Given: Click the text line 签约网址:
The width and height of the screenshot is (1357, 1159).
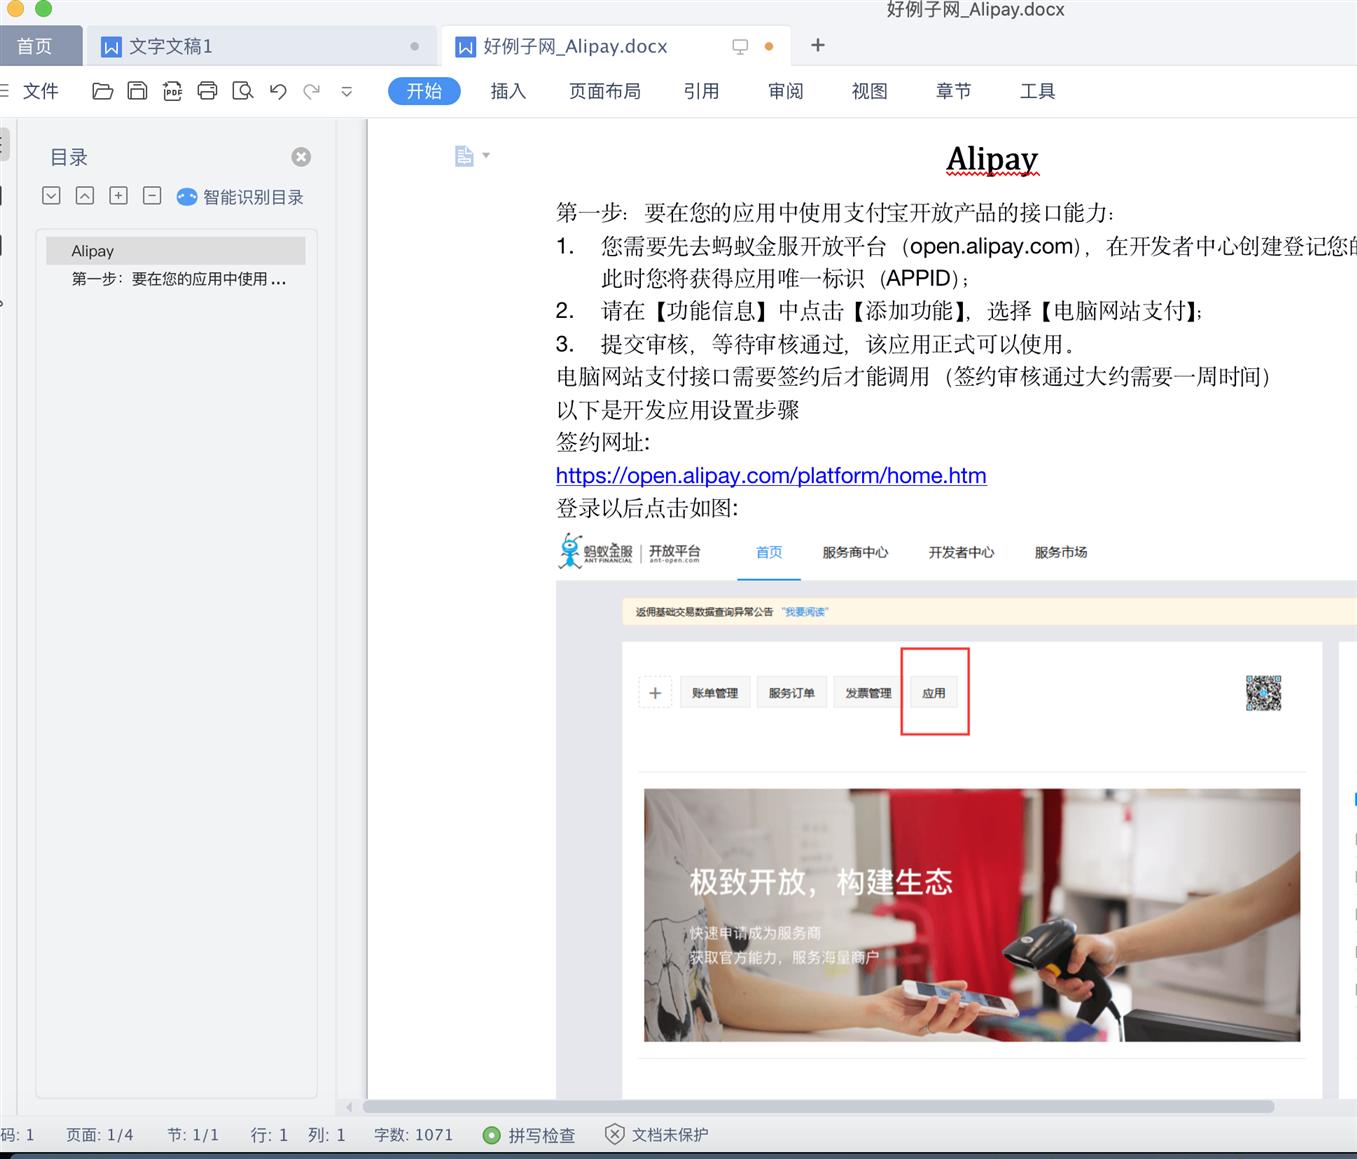Looking at the screenshot, I should [x=603, y=442].
